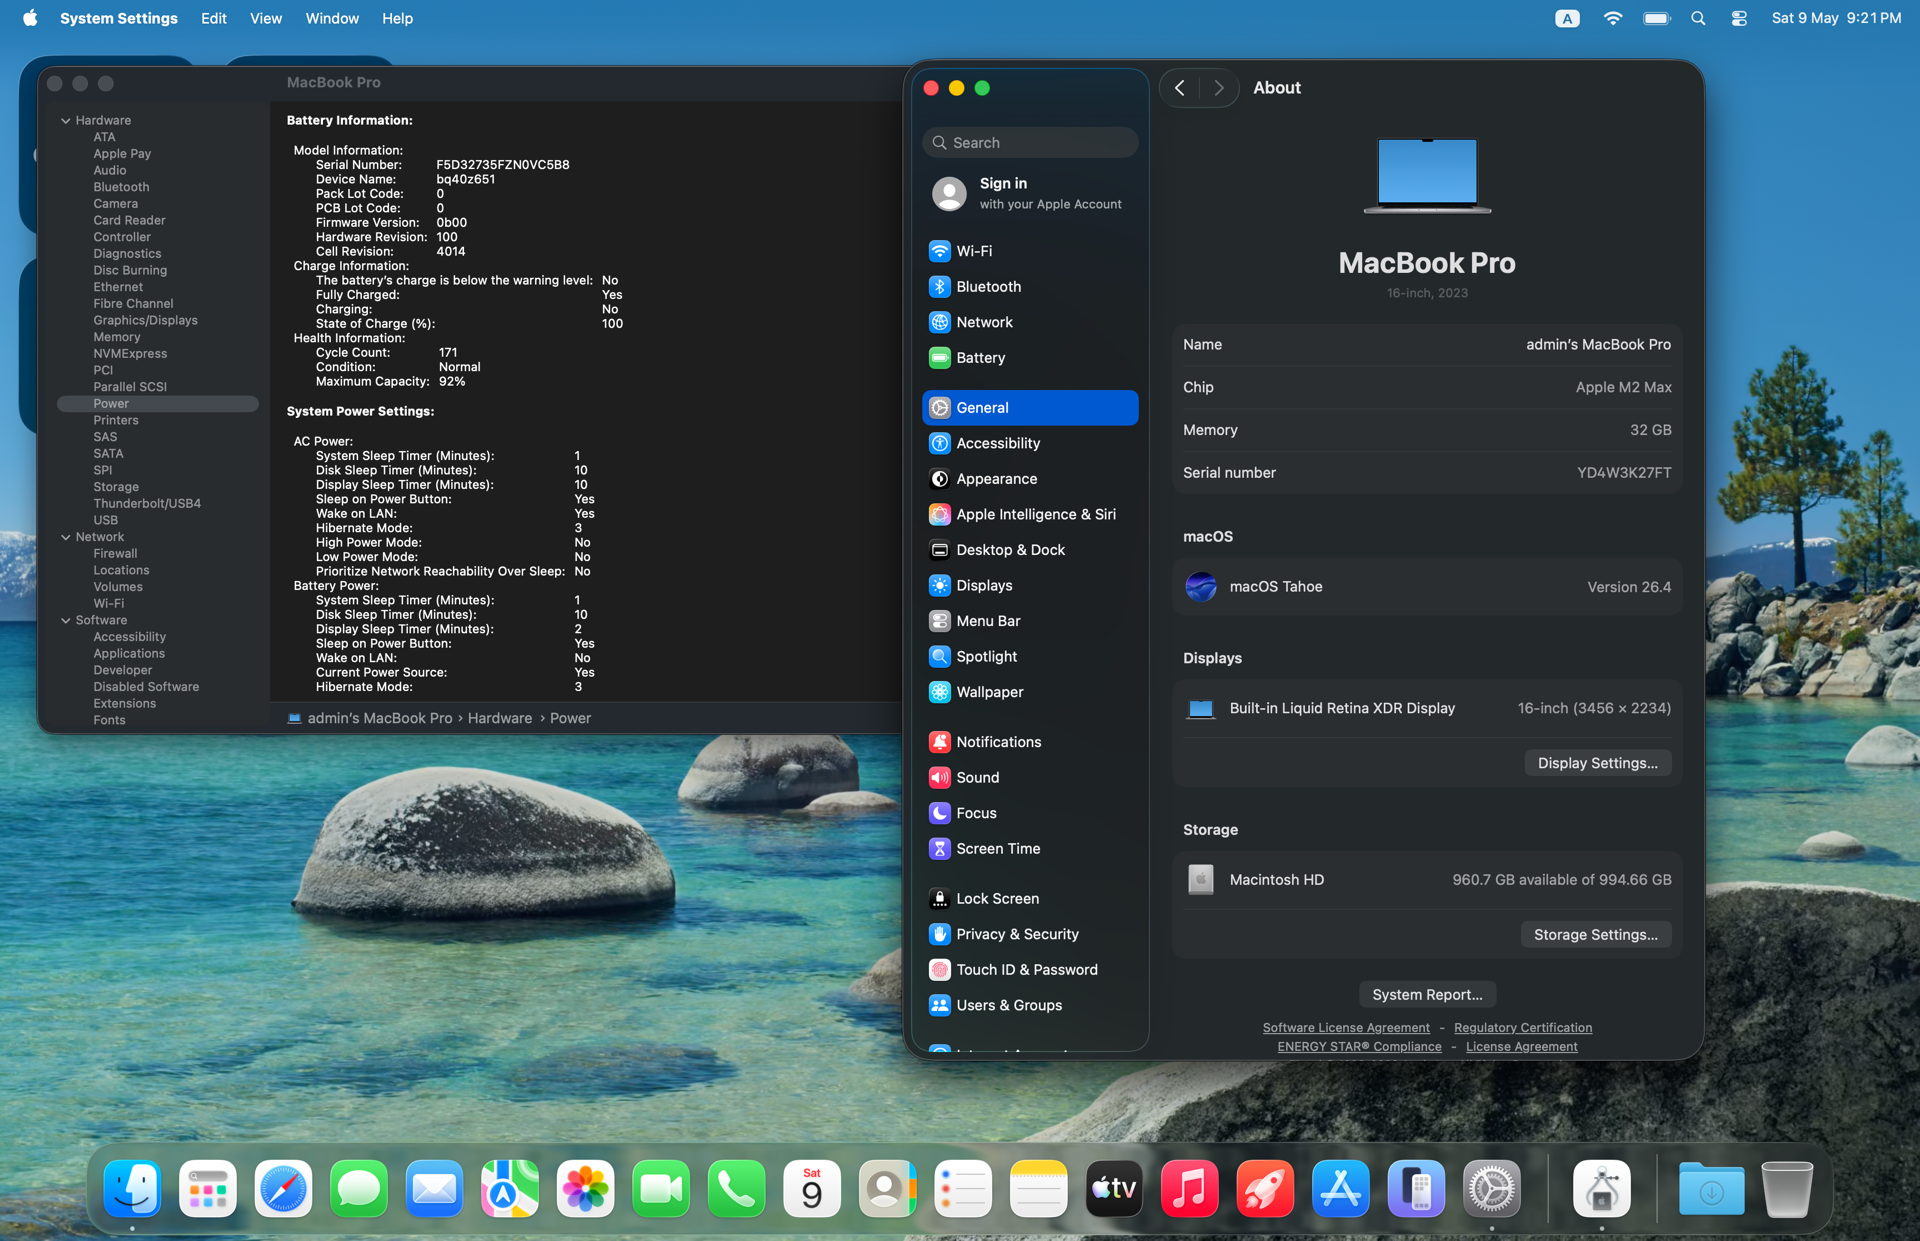1920x1241 pixels.
Task: Open System Report… button
Action: click(1427, 994)
